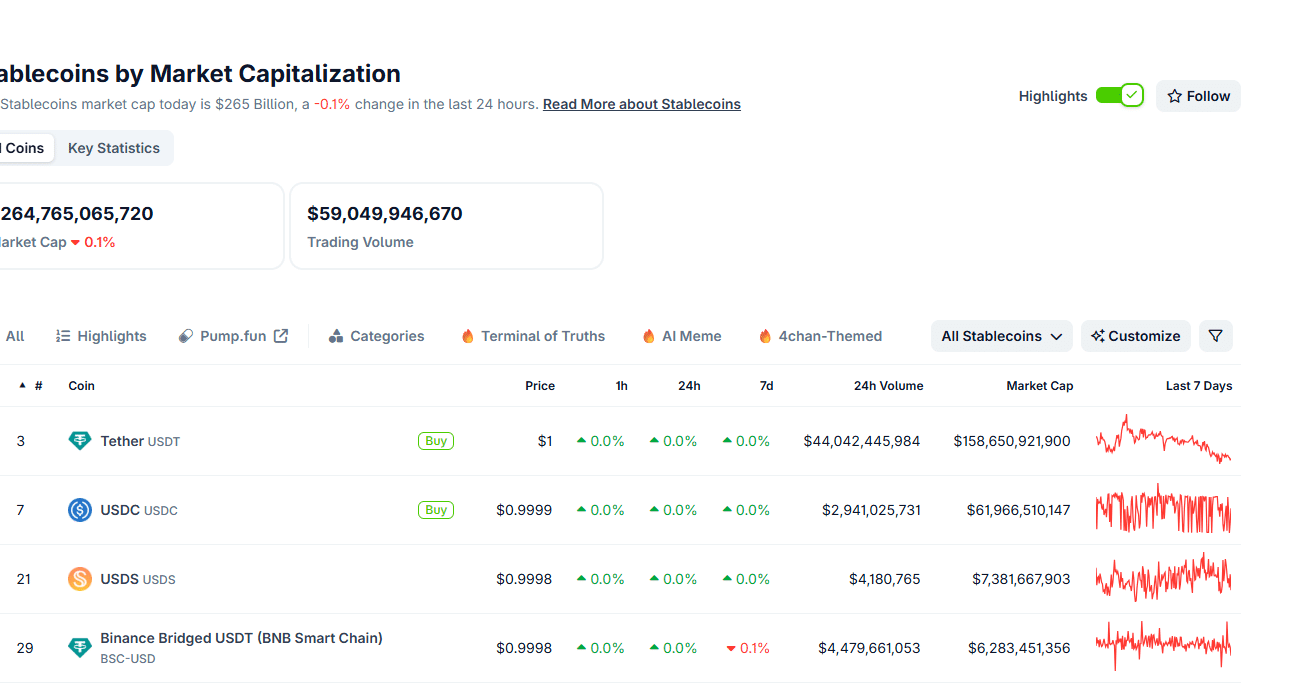Screen dimensions: 1296x690
Task: Click Buy button next to Tether
Action: click(436, 441)
